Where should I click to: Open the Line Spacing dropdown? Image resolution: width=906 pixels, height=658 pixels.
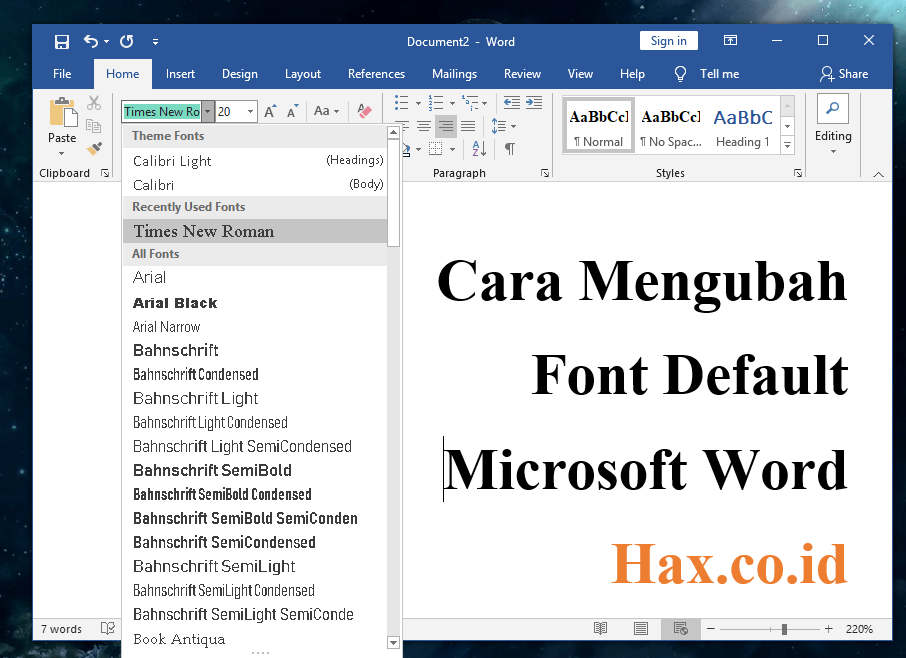click(x=501, y=125)
